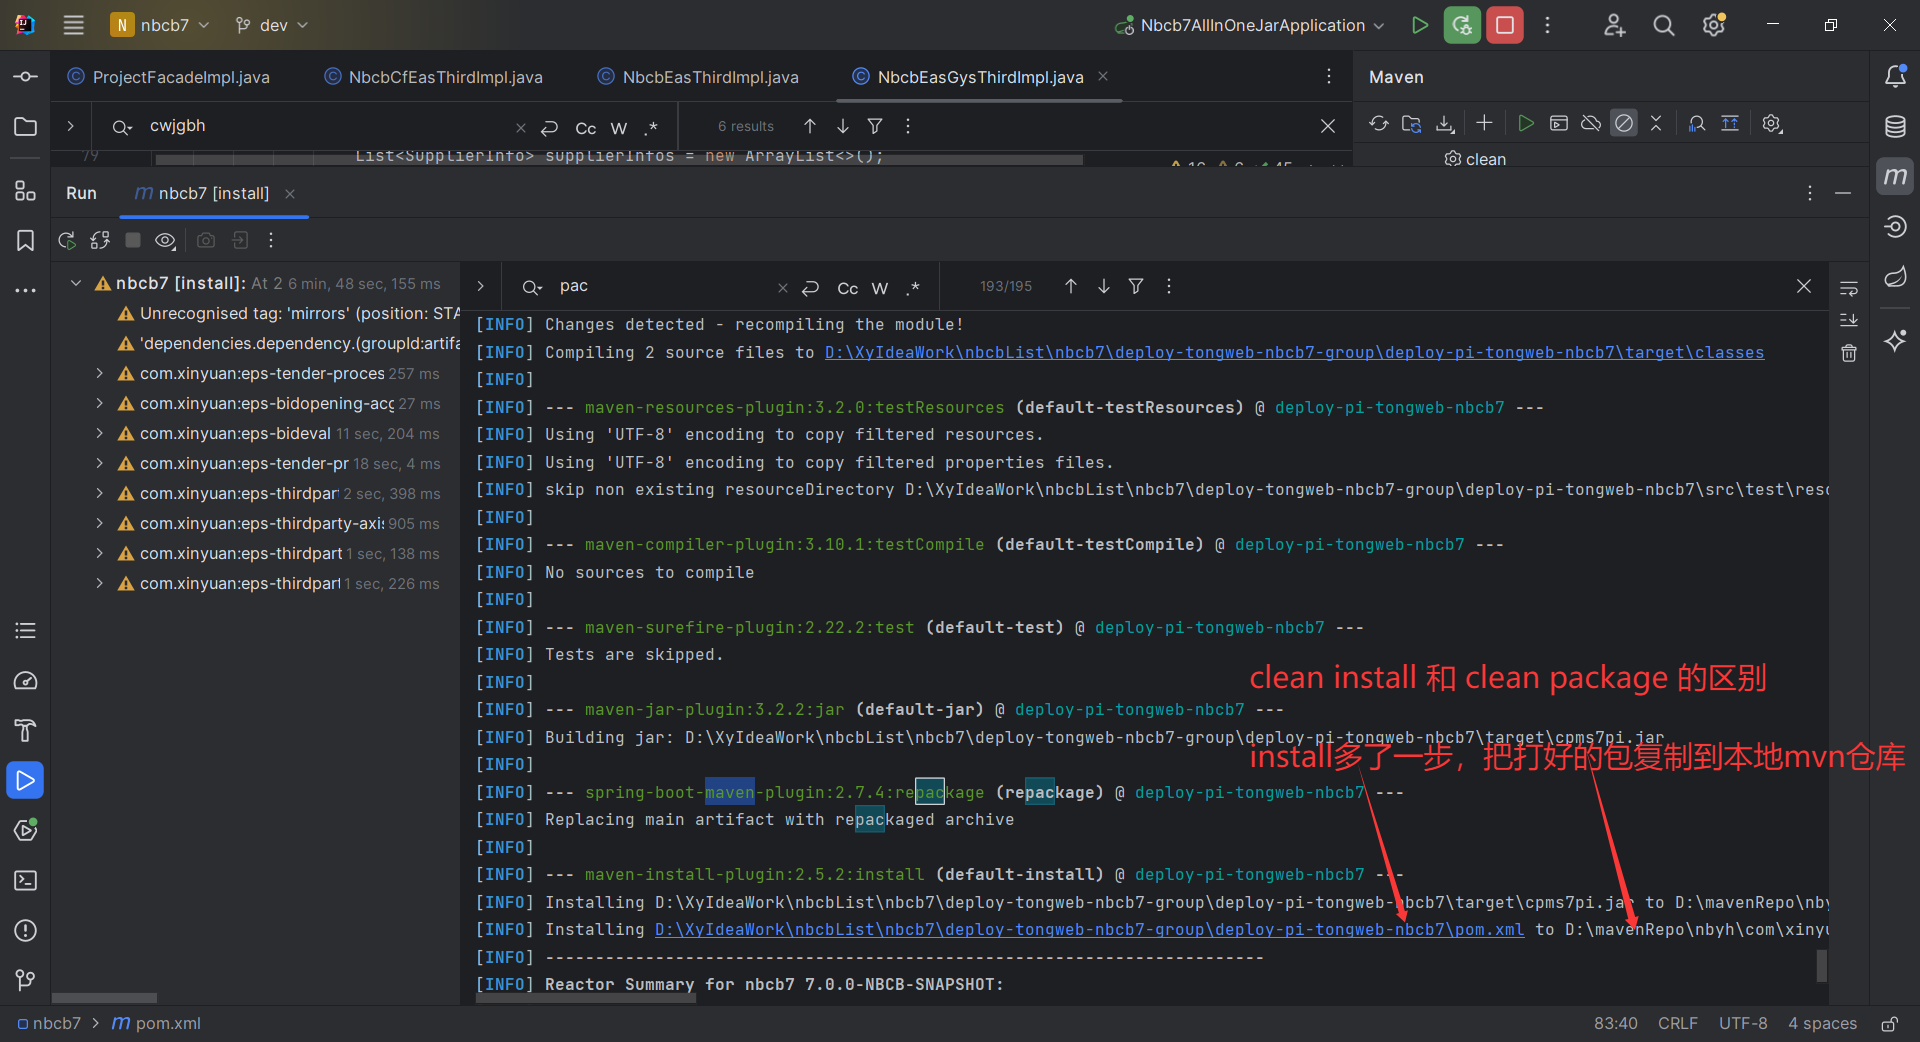Open Code With Me user icon
The height and width of the screenshot is (1042, 1920).
(x=1614, y=25)
